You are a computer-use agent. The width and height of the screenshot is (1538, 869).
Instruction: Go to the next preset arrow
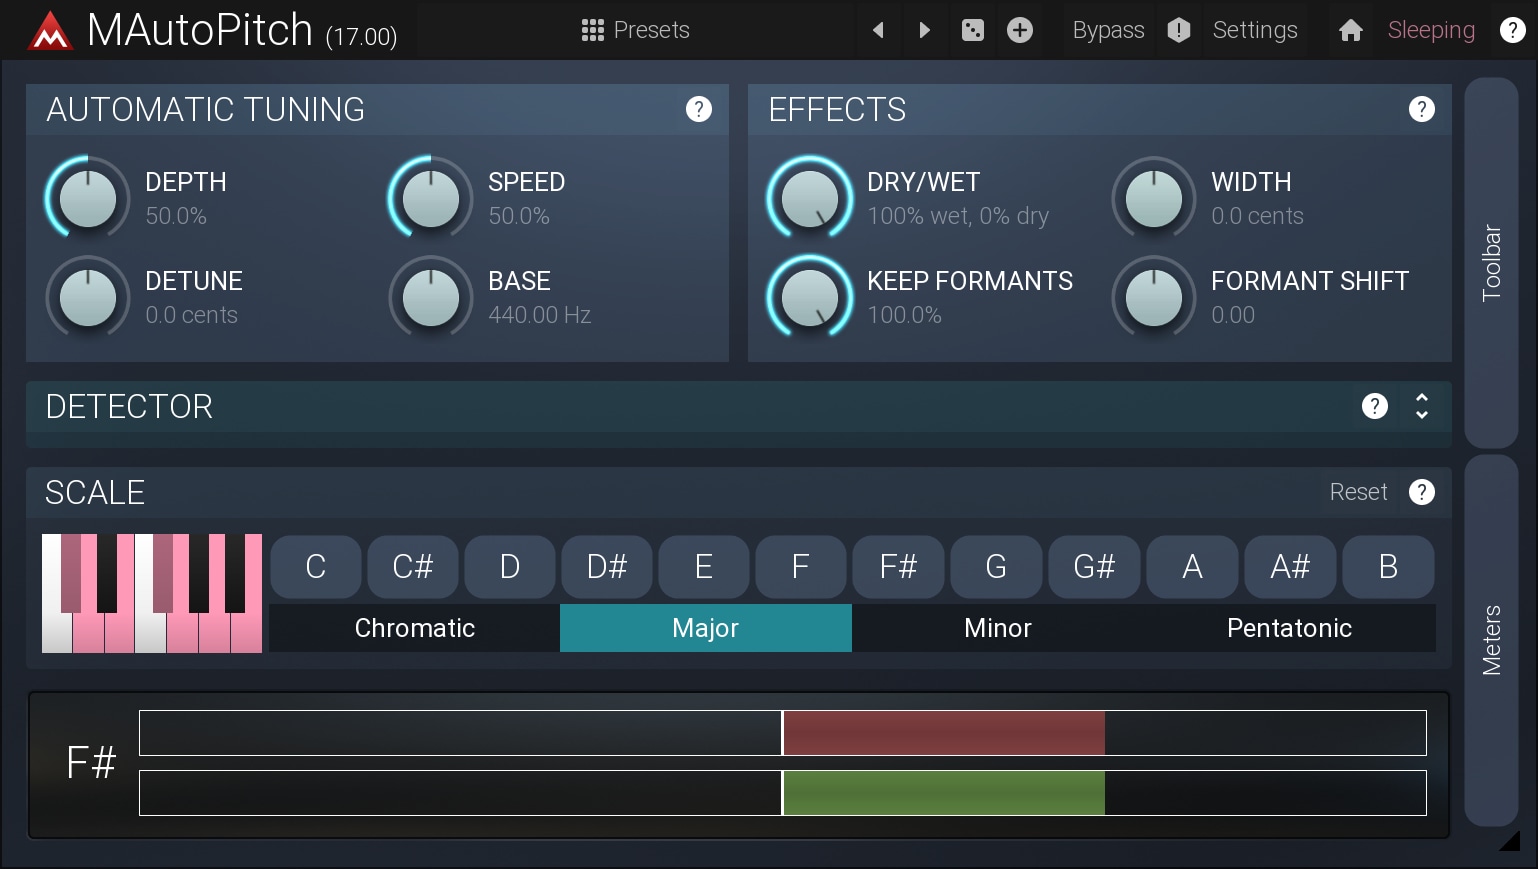(x=925, y=30)
